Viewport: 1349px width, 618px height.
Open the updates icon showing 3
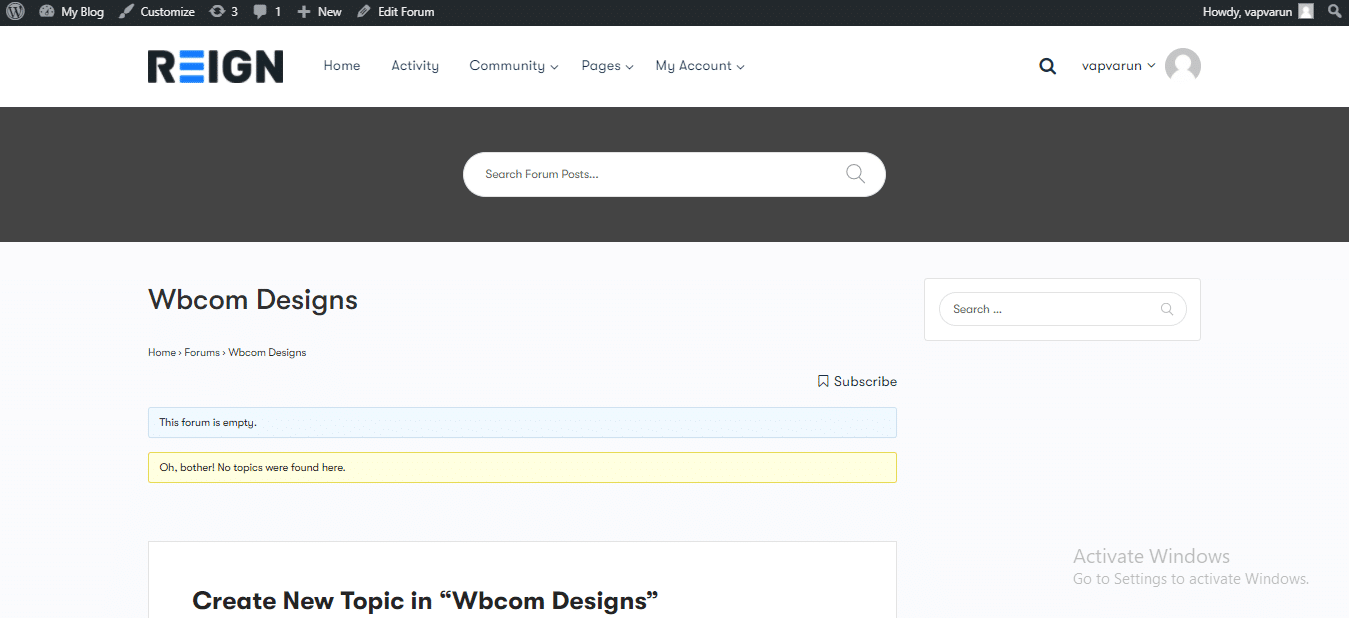(x=224, y=12)
